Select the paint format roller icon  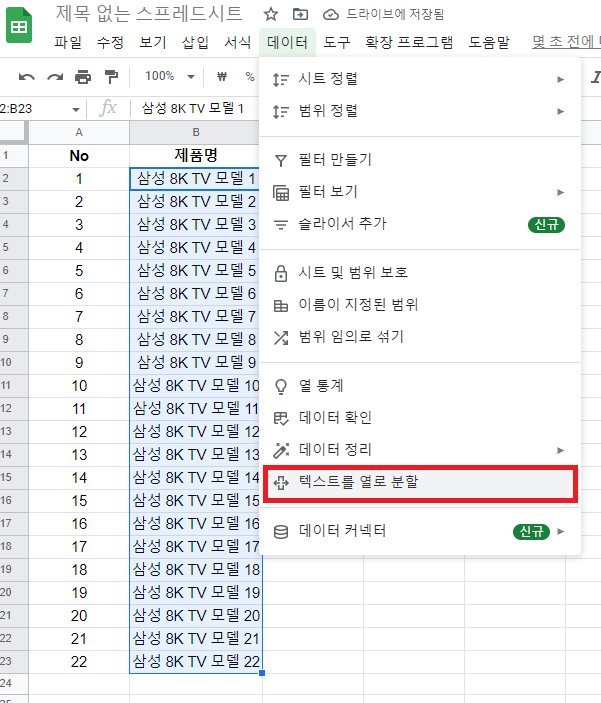(x=111, y=77)
